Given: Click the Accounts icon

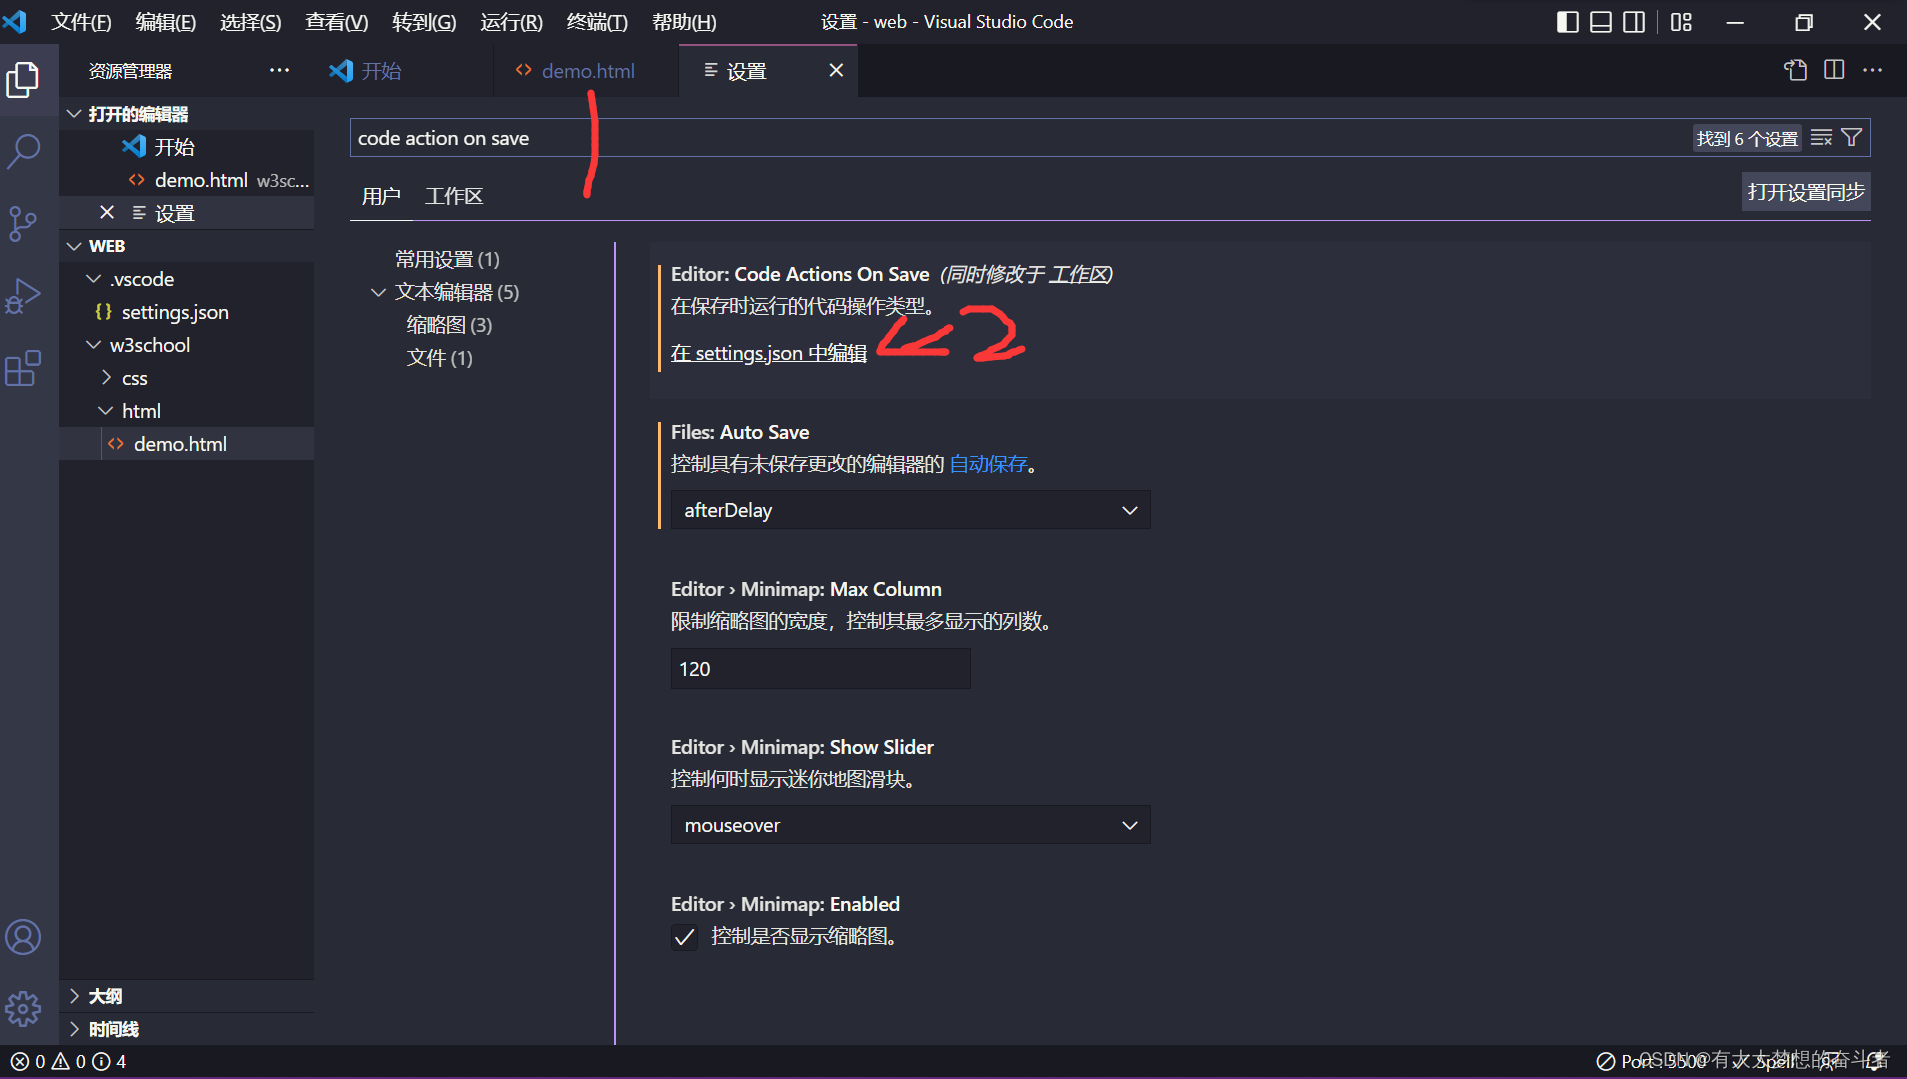Looking at the screenshot, I should tap(24, 937).
